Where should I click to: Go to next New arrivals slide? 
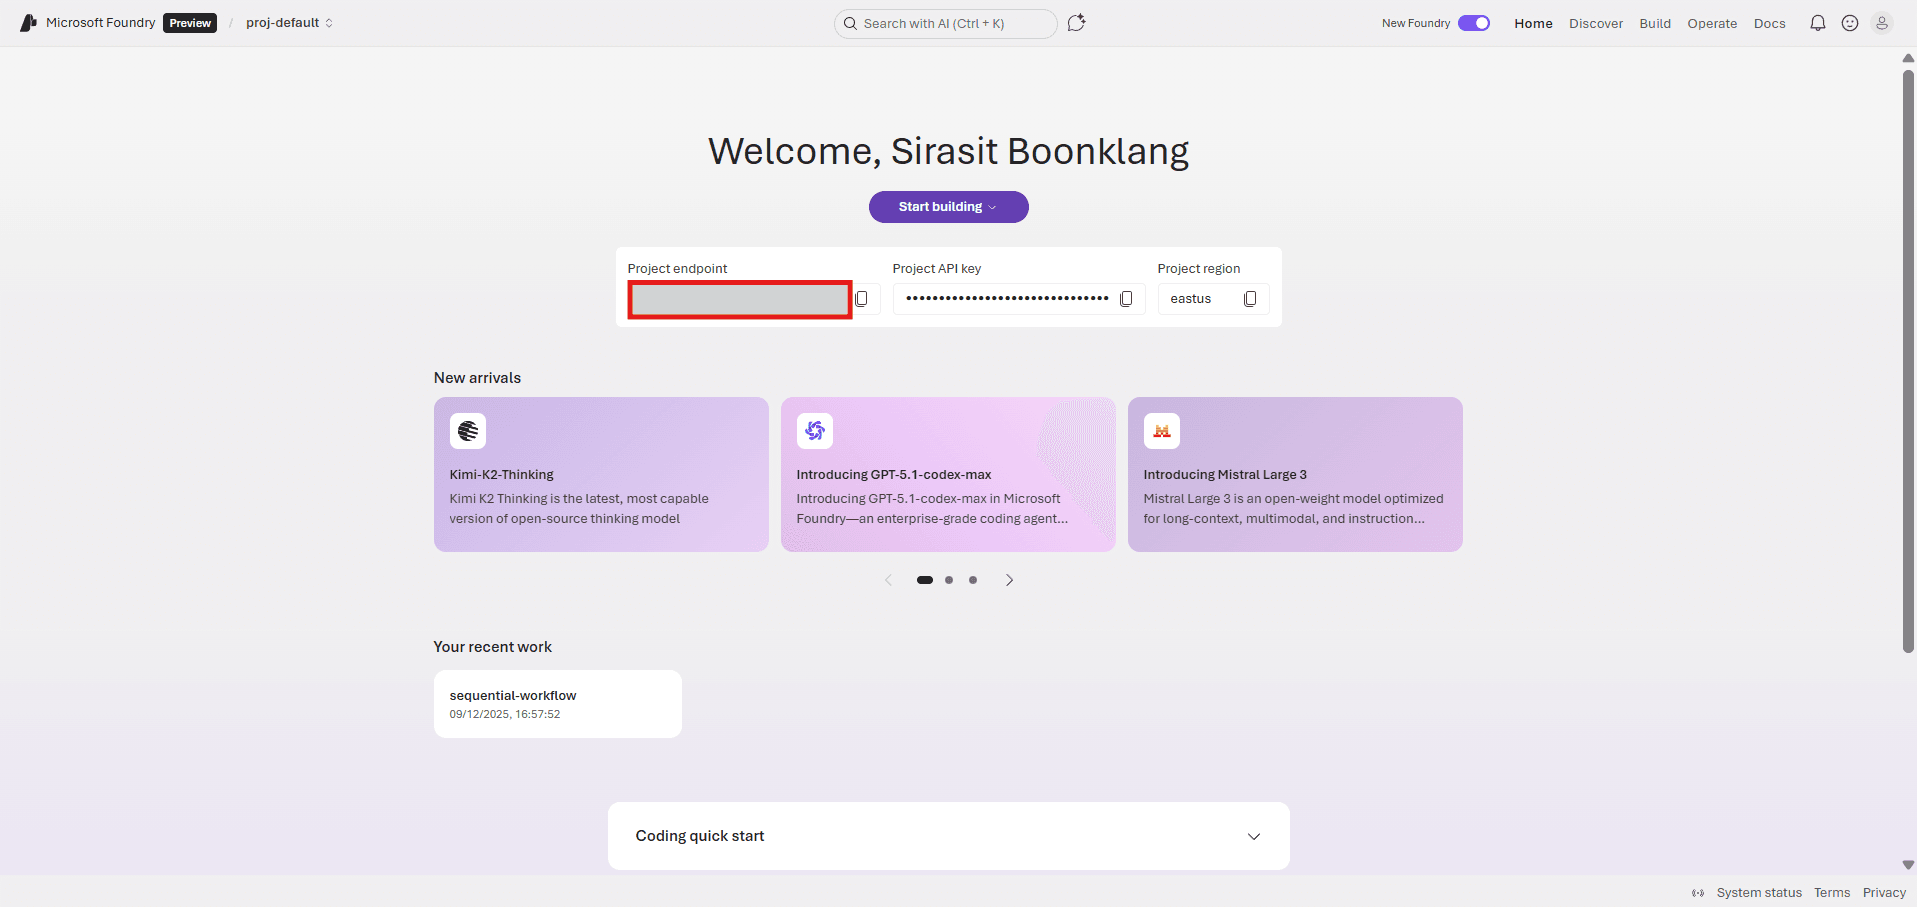1010,580
